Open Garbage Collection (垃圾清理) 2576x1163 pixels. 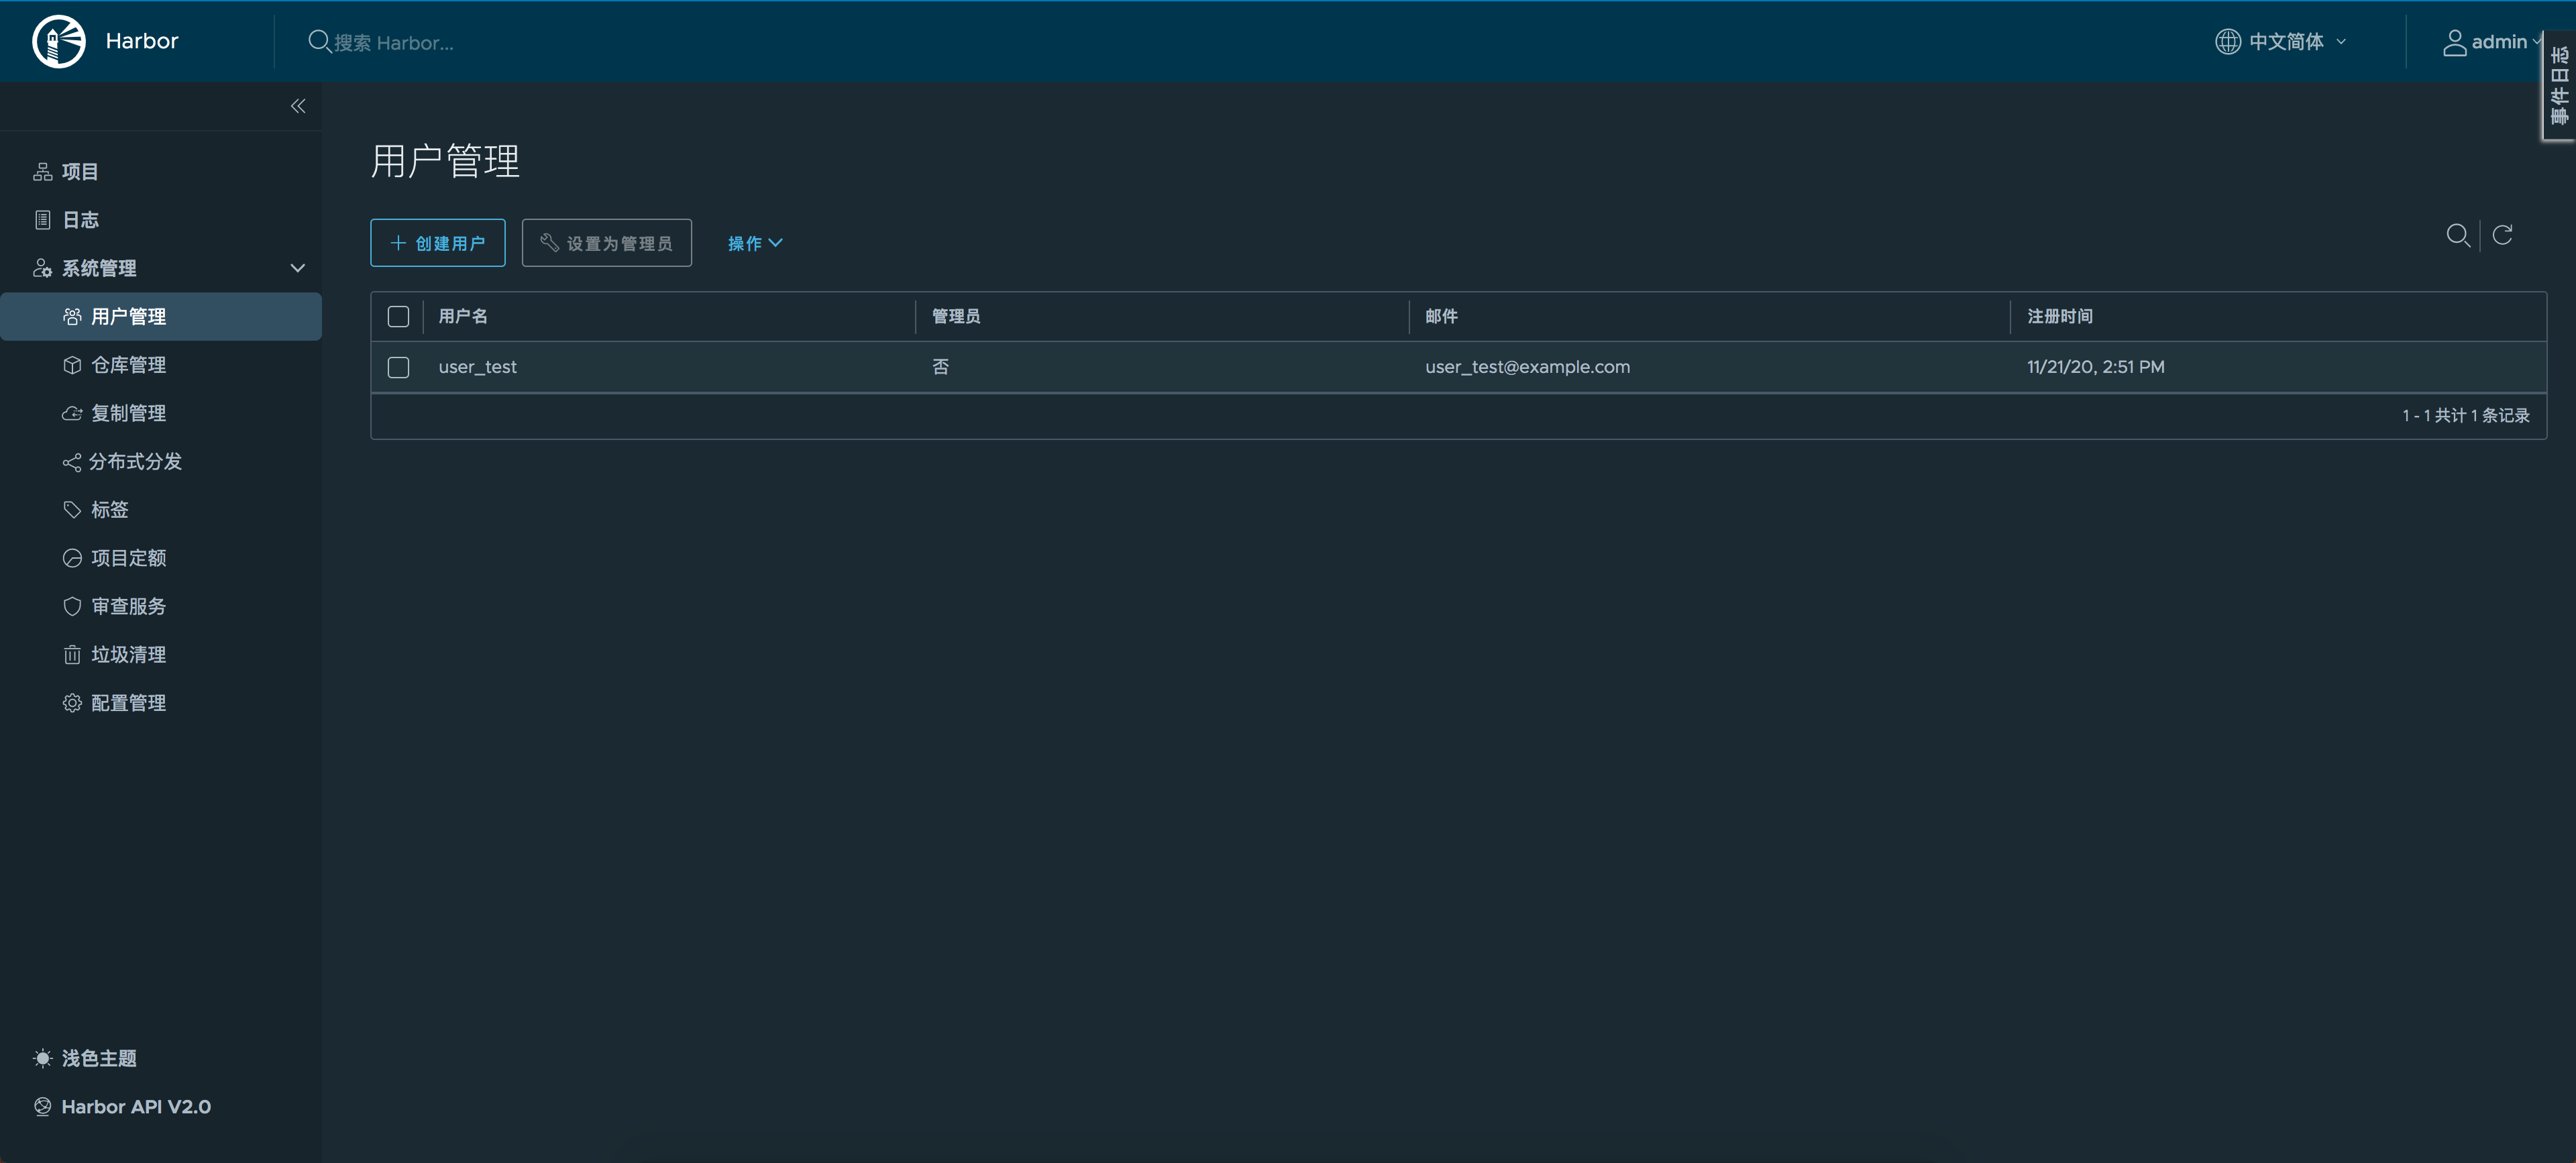(x=128, y=655)
